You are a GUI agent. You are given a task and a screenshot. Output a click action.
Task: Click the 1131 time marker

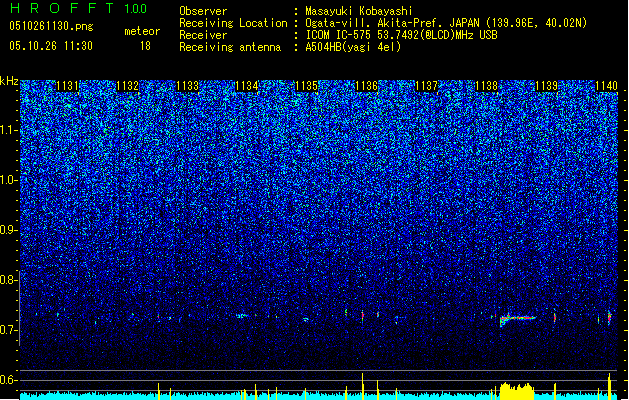(67, 86)
